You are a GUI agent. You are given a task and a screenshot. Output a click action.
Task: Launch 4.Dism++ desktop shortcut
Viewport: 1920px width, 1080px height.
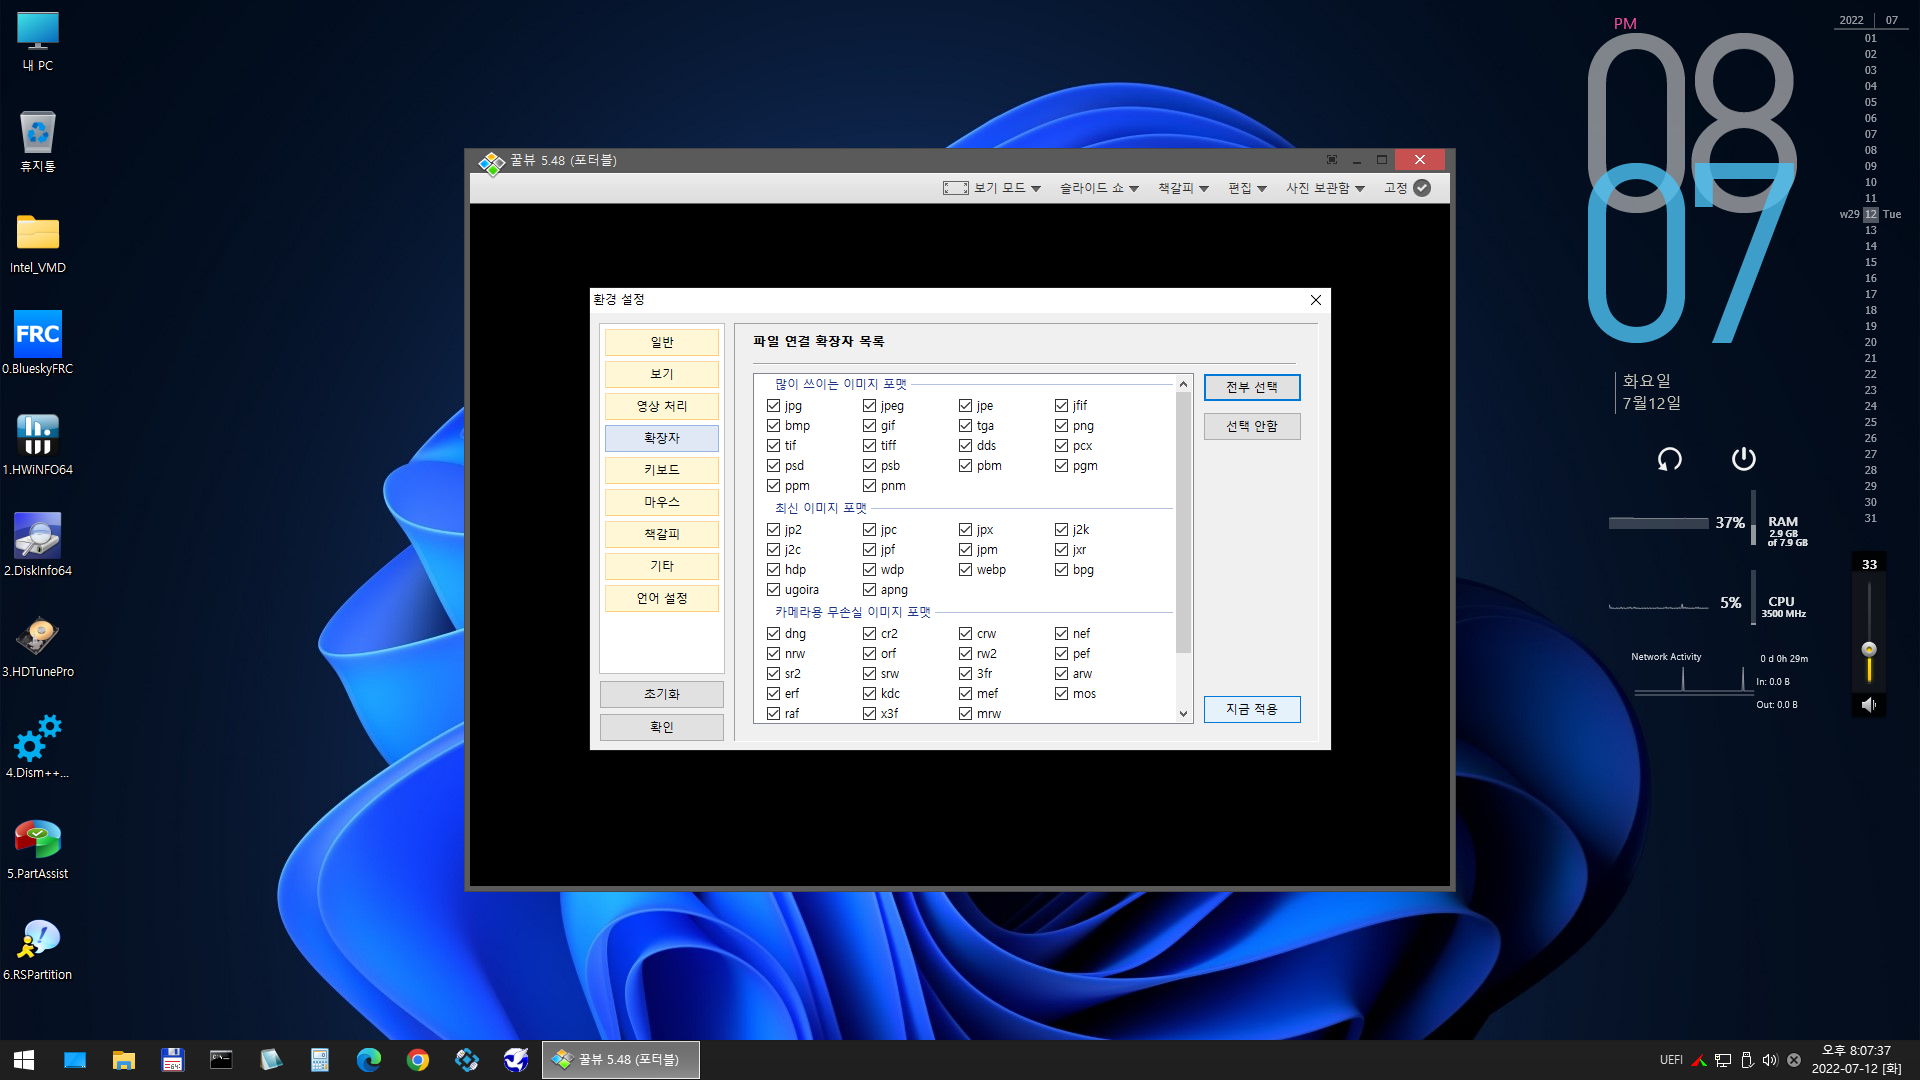[x=38, y=748]
